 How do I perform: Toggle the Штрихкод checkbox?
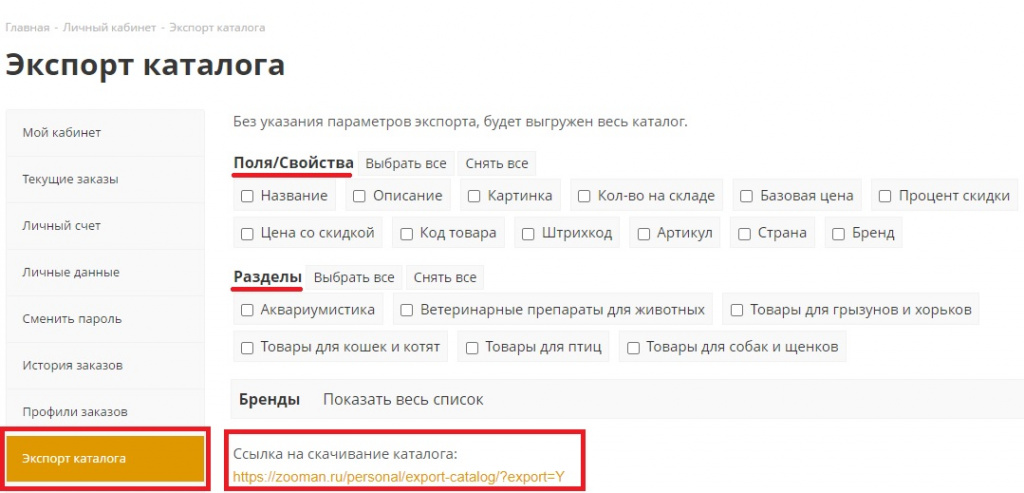coord(529,233)
